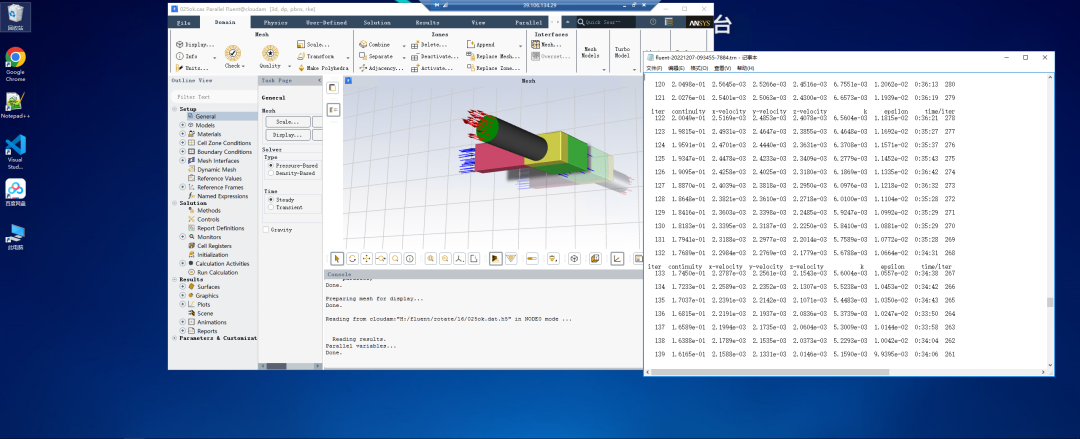Open the Adjacency dialog
The image size is (1080, 439).
coord(381,68)
